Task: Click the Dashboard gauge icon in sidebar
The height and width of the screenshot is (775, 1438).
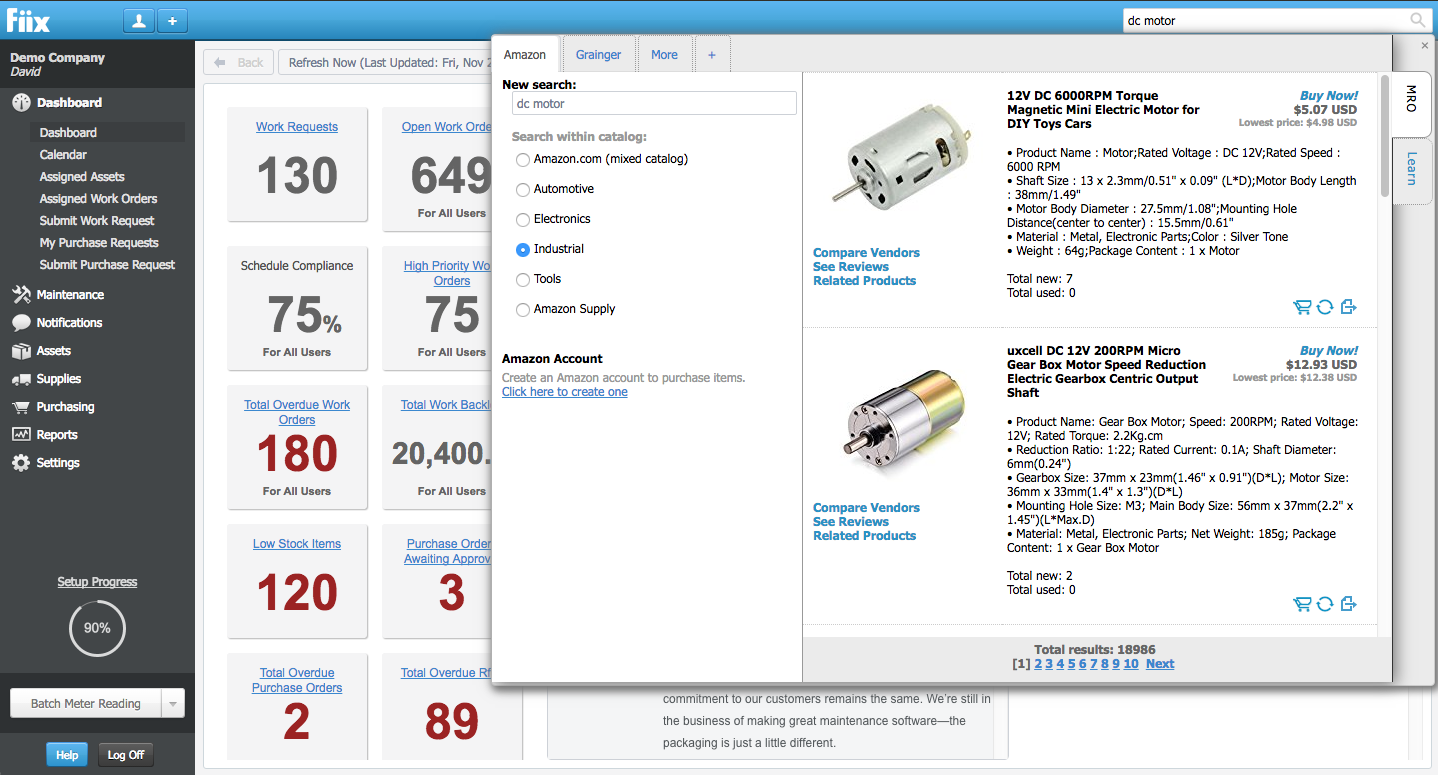Action: (x=21, y=102)
